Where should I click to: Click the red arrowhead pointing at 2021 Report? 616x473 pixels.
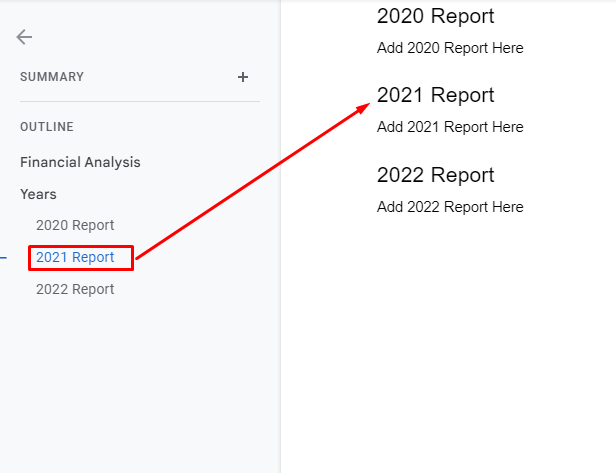363,108
